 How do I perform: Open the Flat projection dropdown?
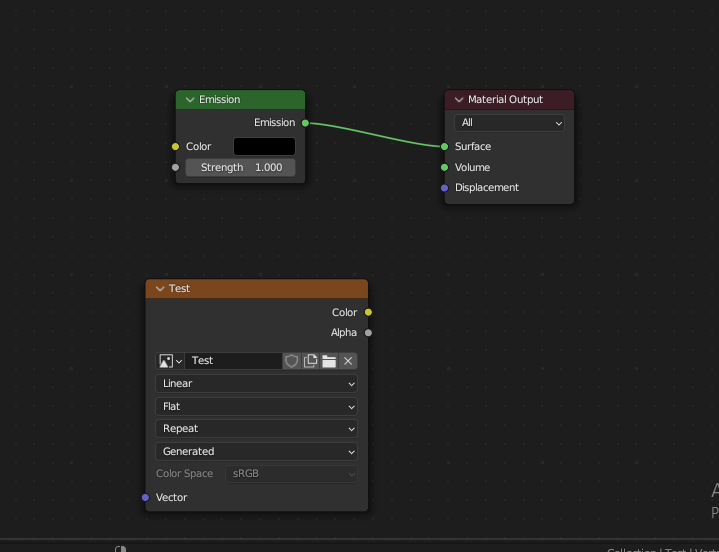point(256,407)
